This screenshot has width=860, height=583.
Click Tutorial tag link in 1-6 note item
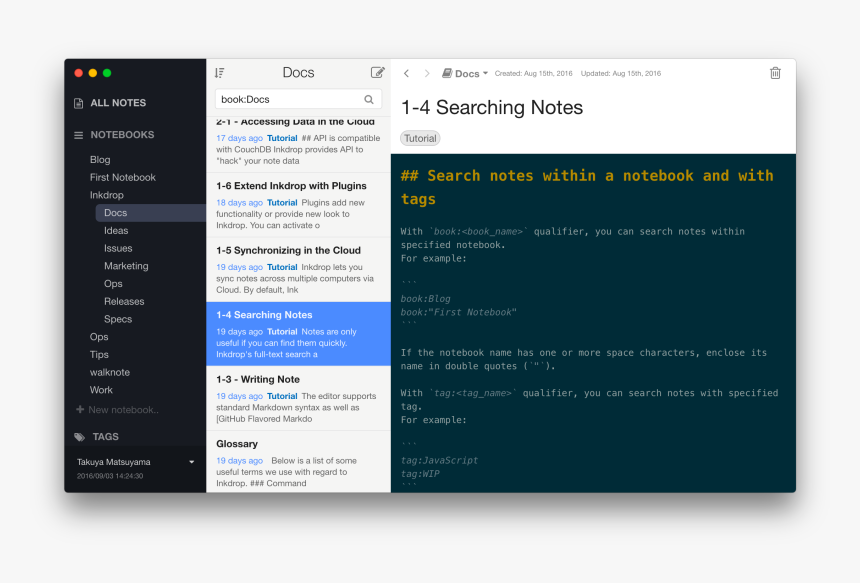coord(282,203)
